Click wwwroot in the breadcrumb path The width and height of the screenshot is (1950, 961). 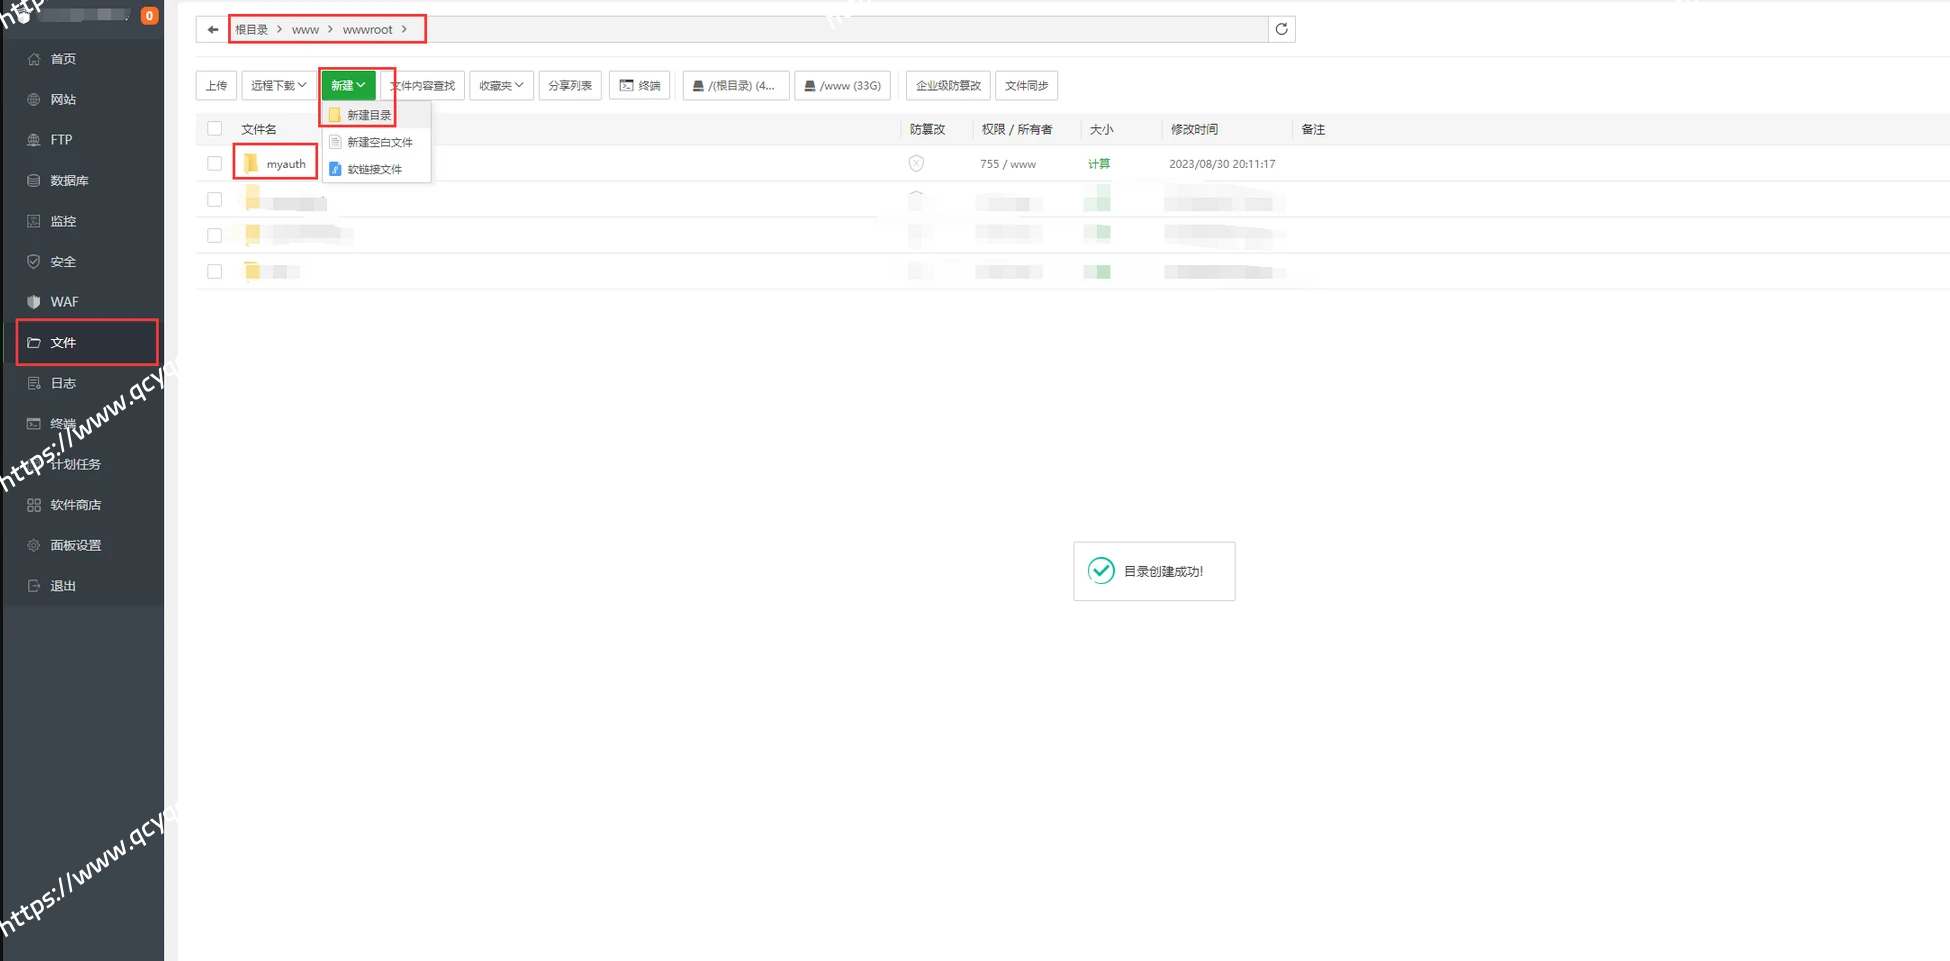pyautogui.click(x=367, y=30)
